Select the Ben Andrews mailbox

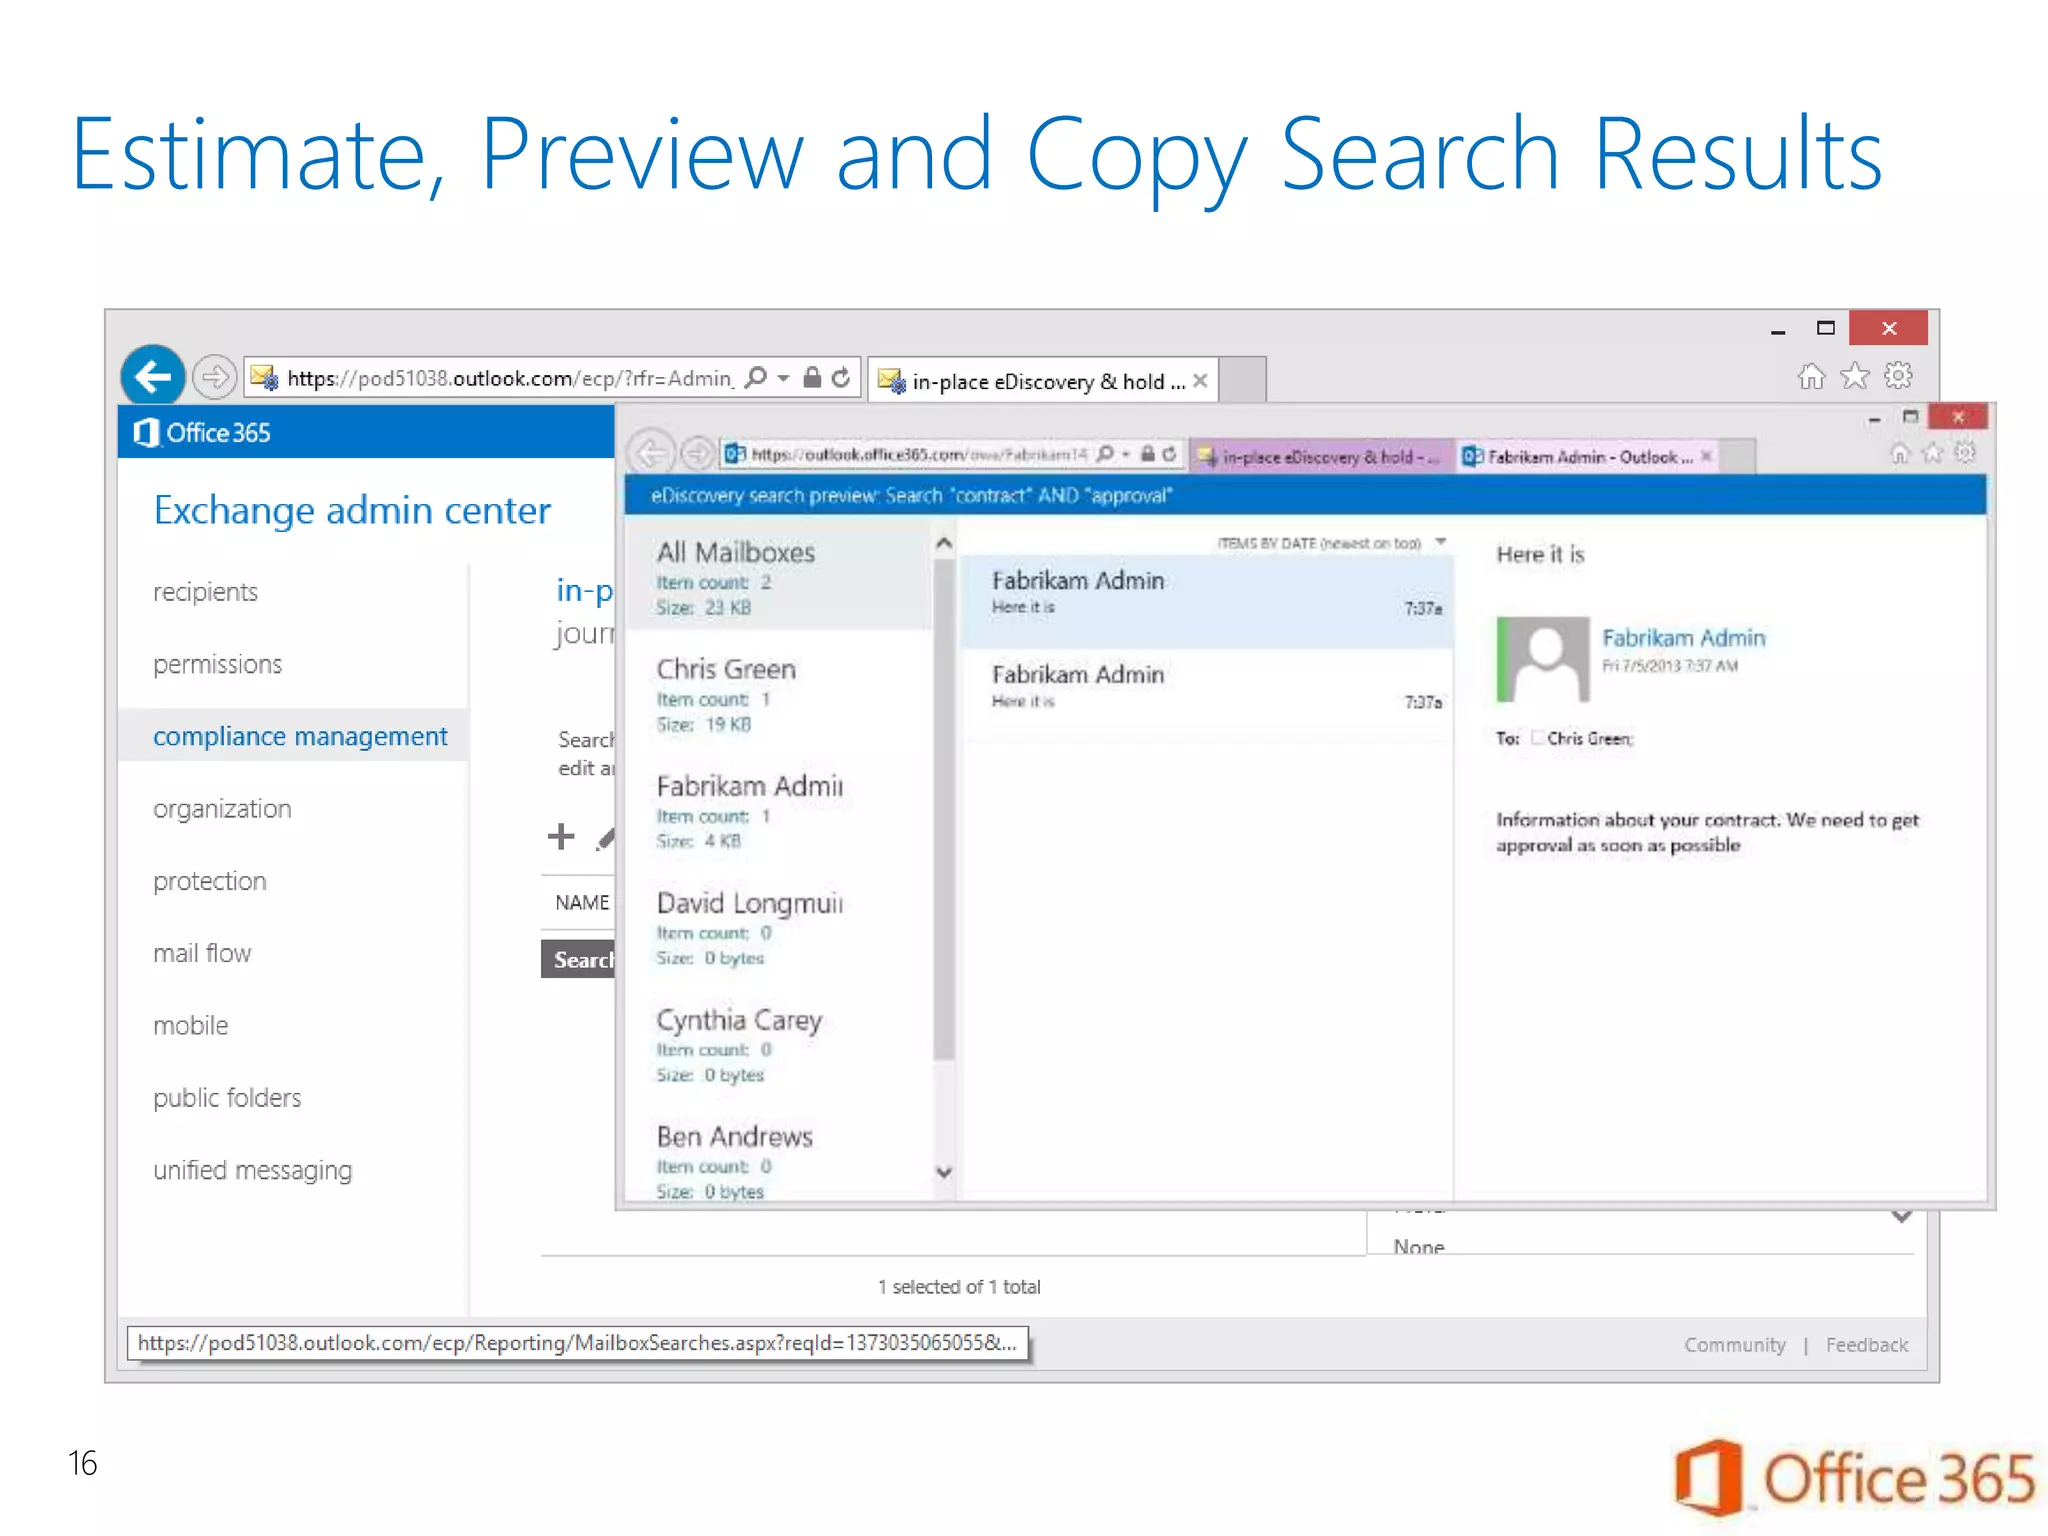(x=778, y=1162)
